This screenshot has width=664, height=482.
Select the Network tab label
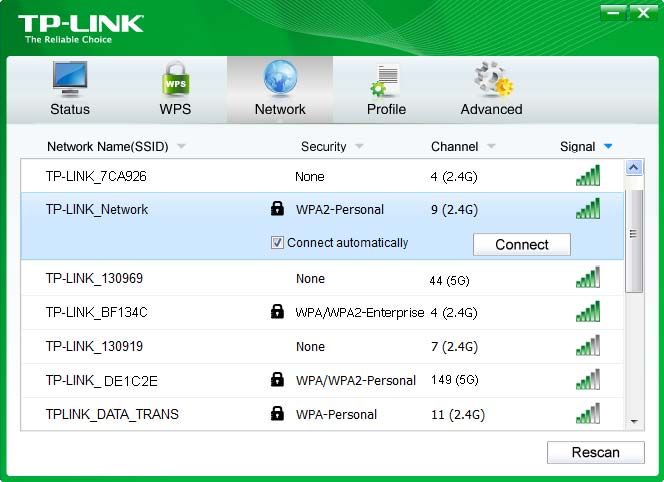[280, 109]
